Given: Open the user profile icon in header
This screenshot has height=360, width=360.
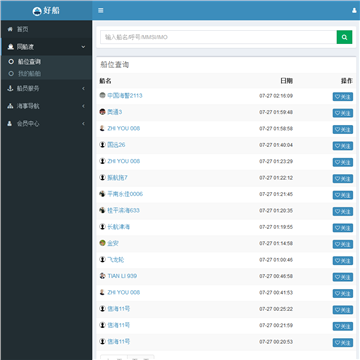Looking at the screenshot, I should click(x=354, y=11).
